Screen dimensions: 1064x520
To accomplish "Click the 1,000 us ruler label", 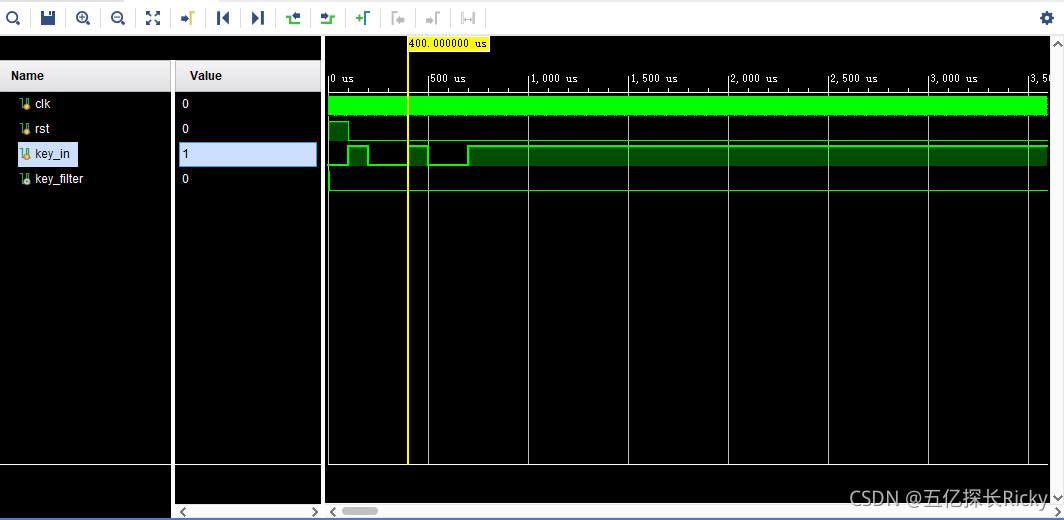I will pyautogui.click(x=554, y=79).
